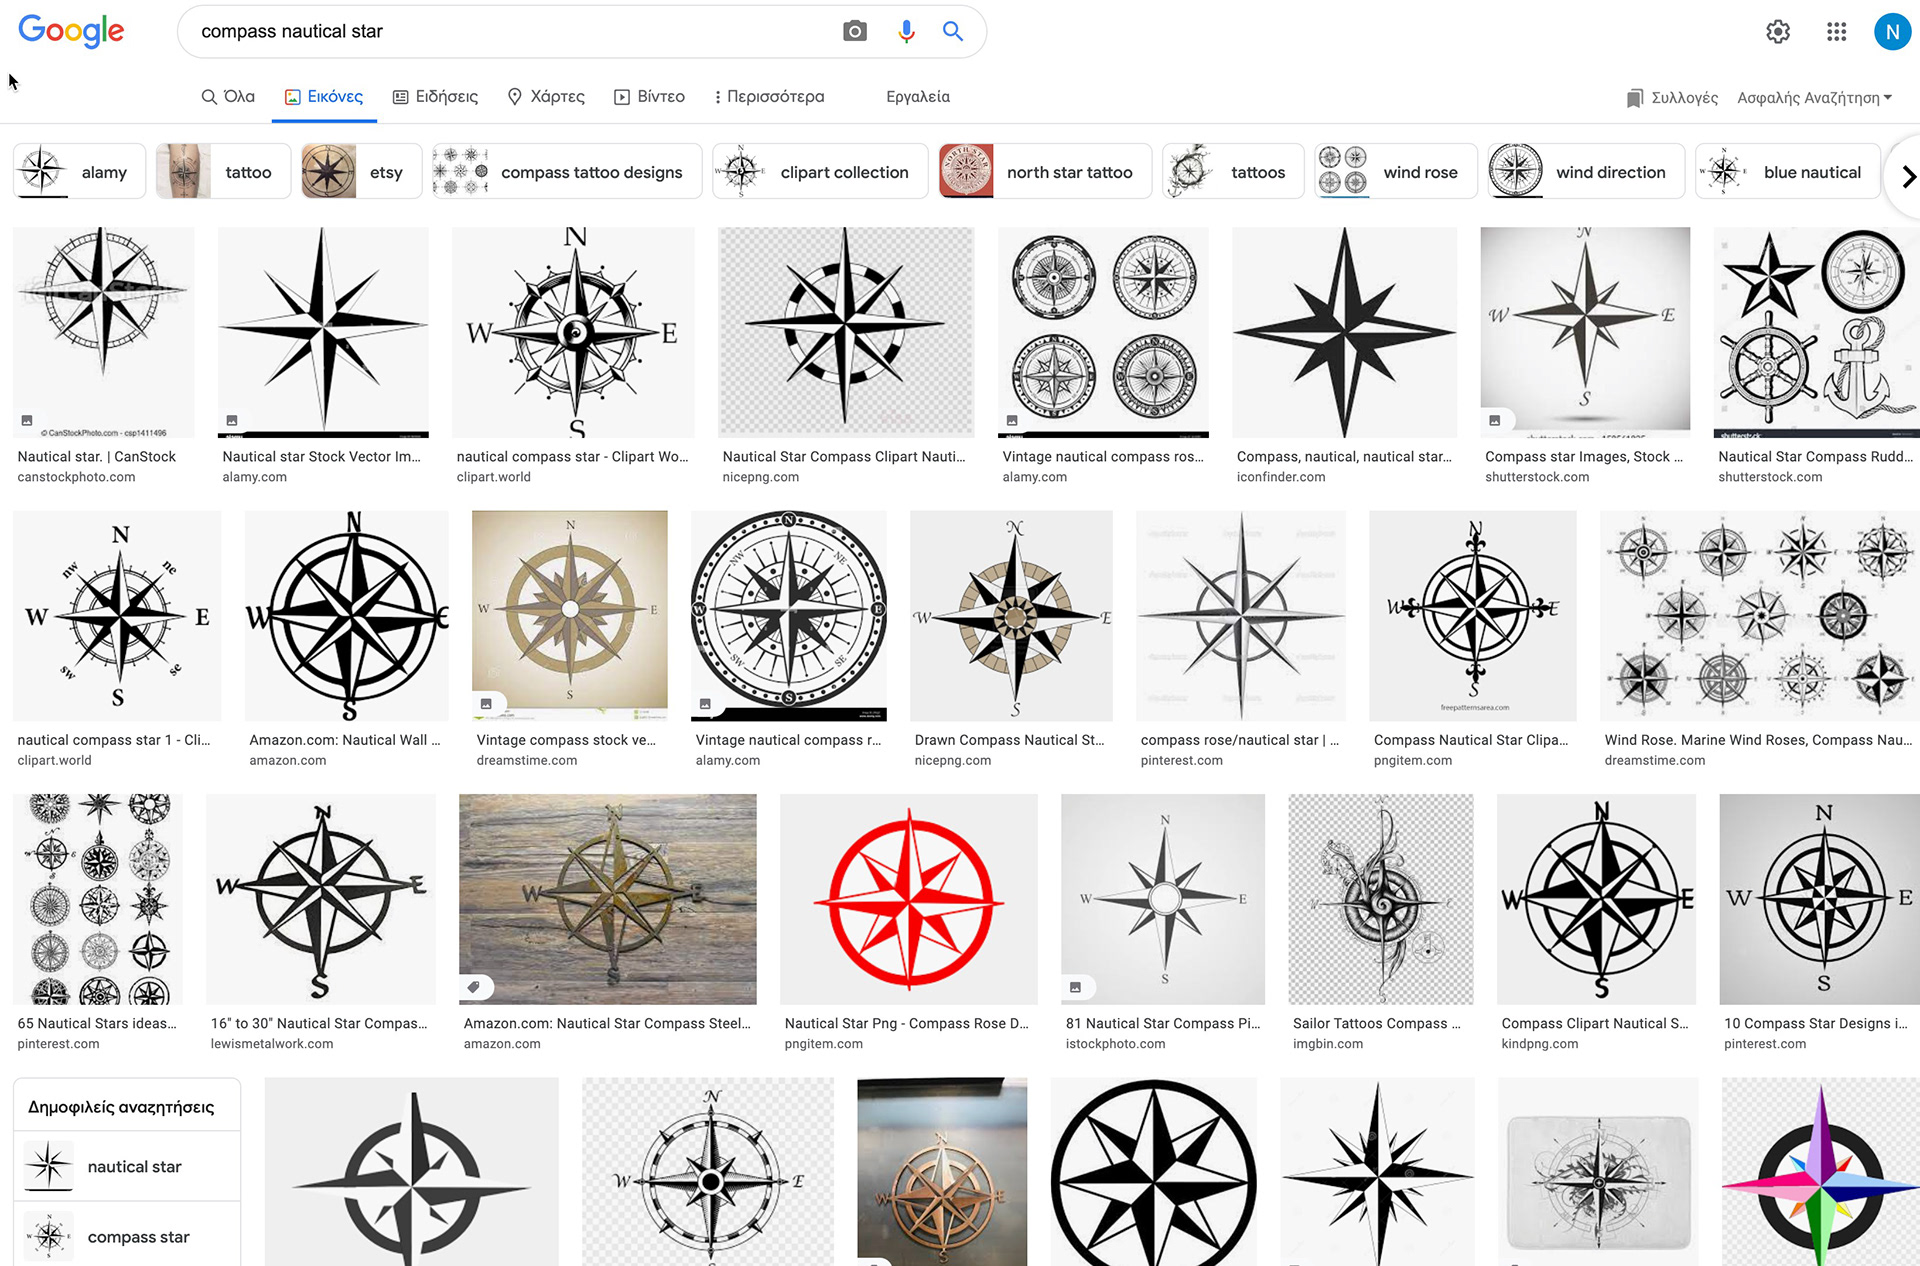
Task: Click the Google logo
Action: click(71, 31)
